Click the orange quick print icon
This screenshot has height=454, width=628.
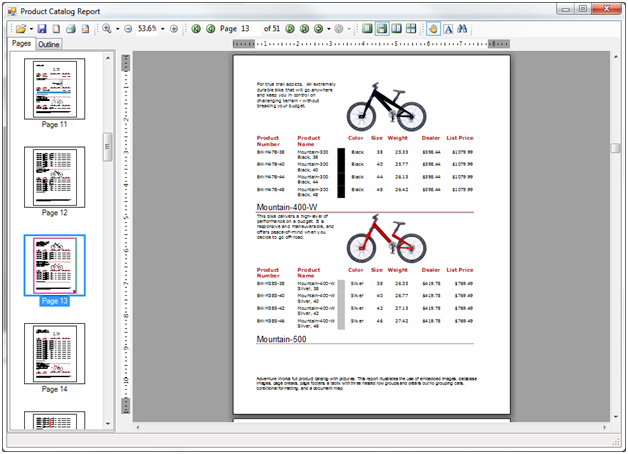(85, 29)
